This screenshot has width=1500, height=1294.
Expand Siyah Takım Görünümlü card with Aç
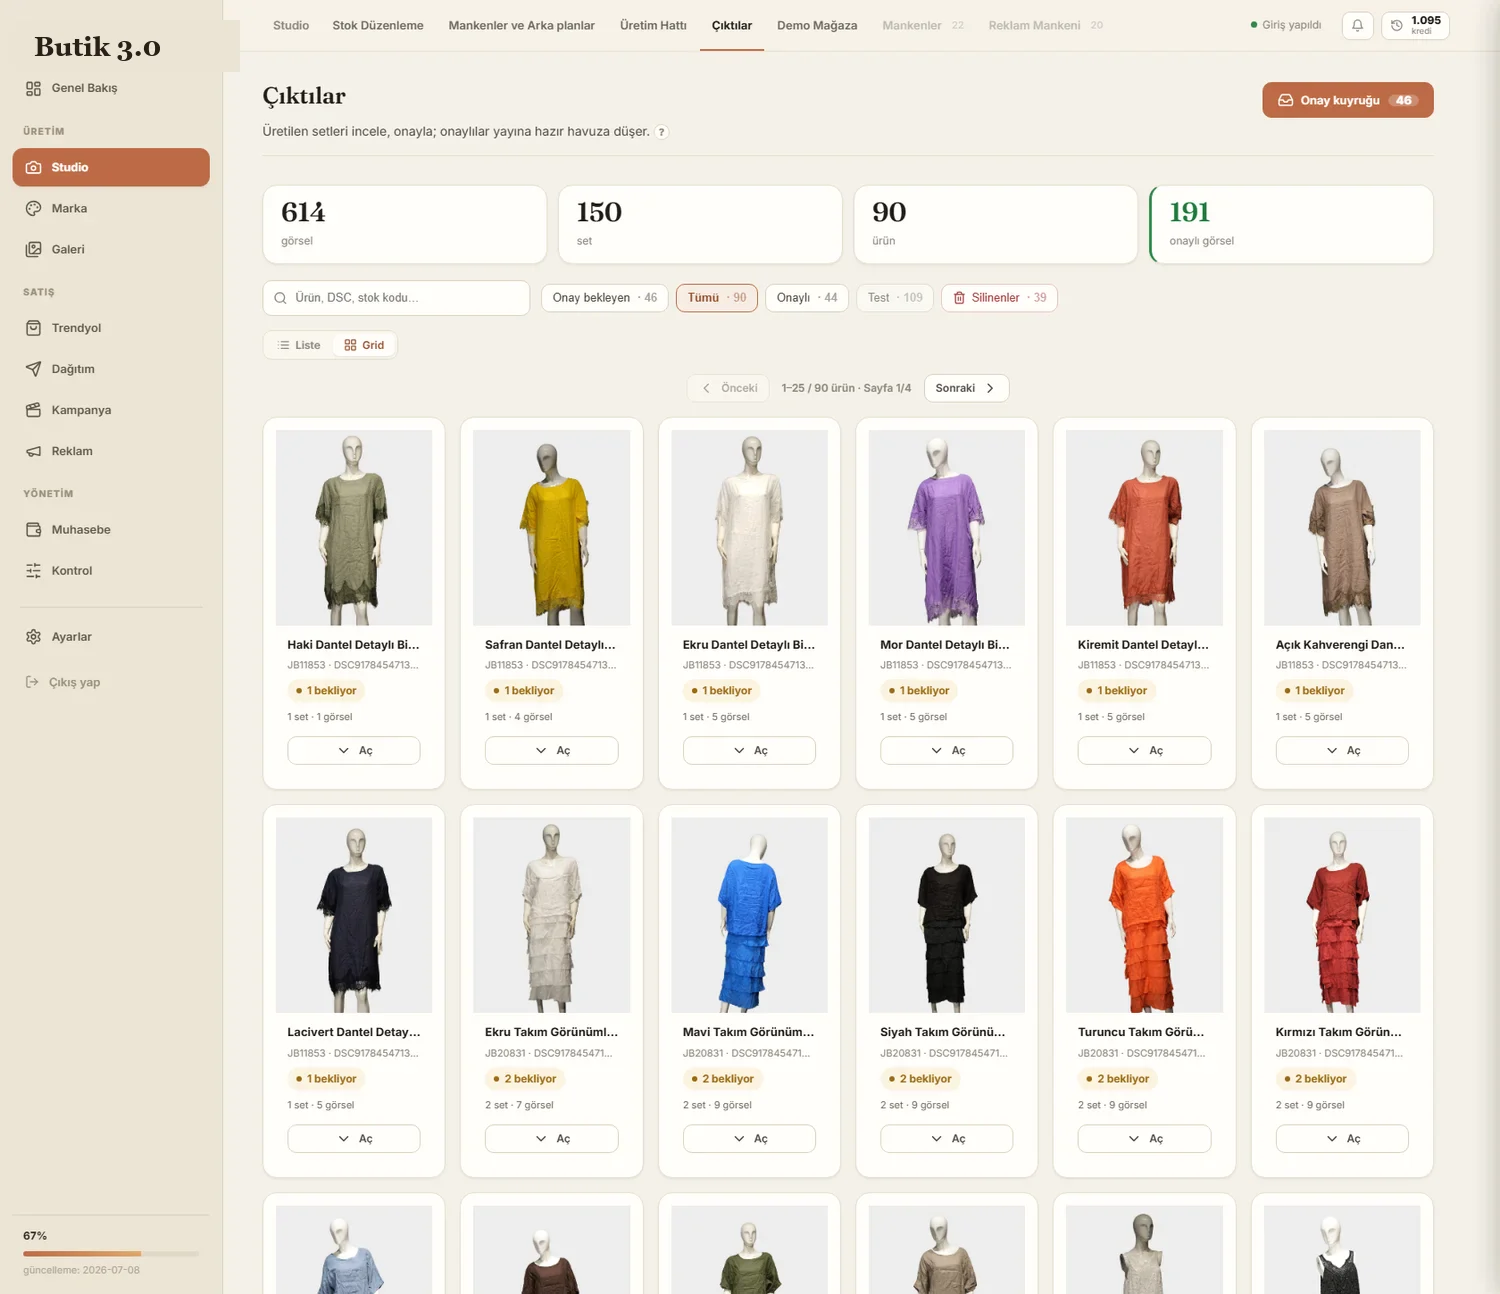(947, 1139)
